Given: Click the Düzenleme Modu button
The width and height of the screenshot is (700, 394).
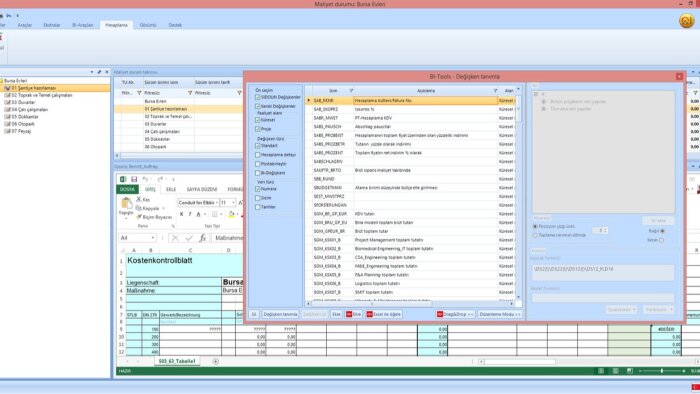Looking at the screenshot, I should [x=500, y=314].
